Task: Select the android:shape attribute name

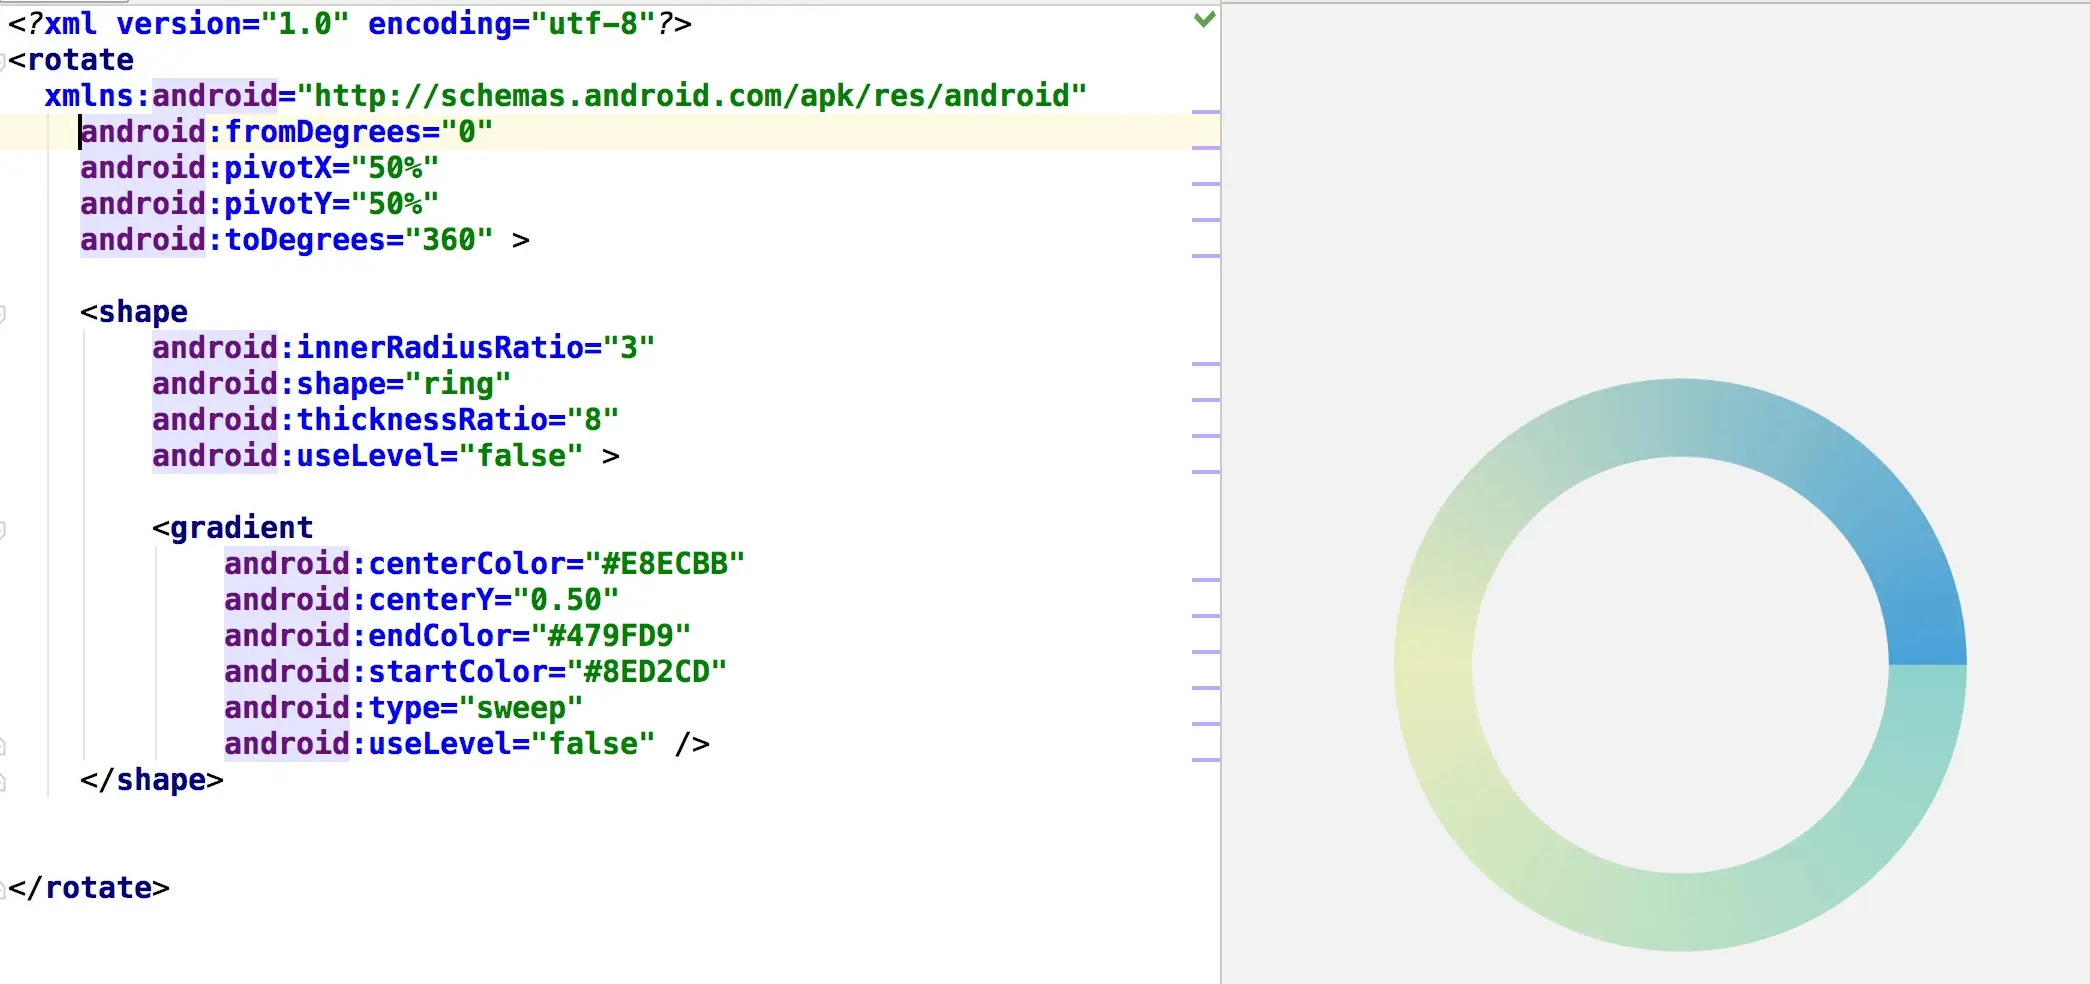Action: [x=269, y=384]
